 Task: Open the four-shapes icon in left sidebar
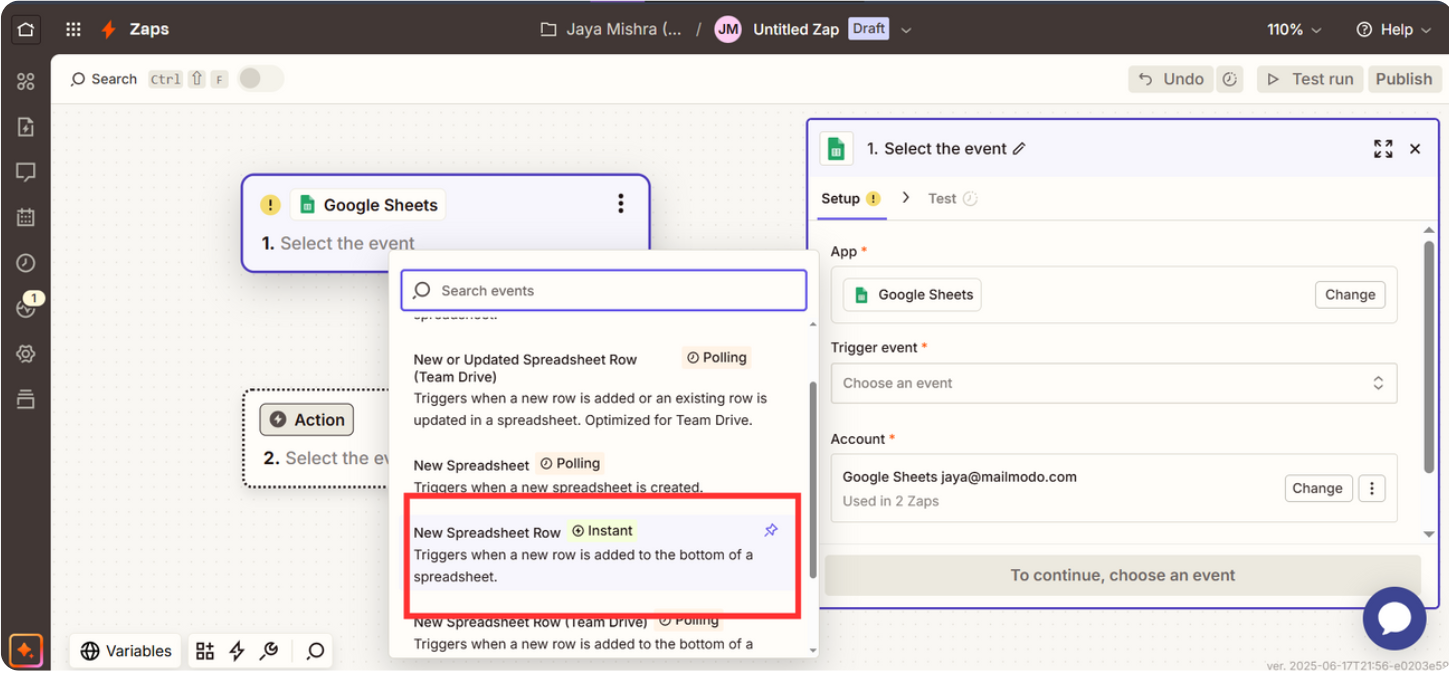[x=26, y=82]
